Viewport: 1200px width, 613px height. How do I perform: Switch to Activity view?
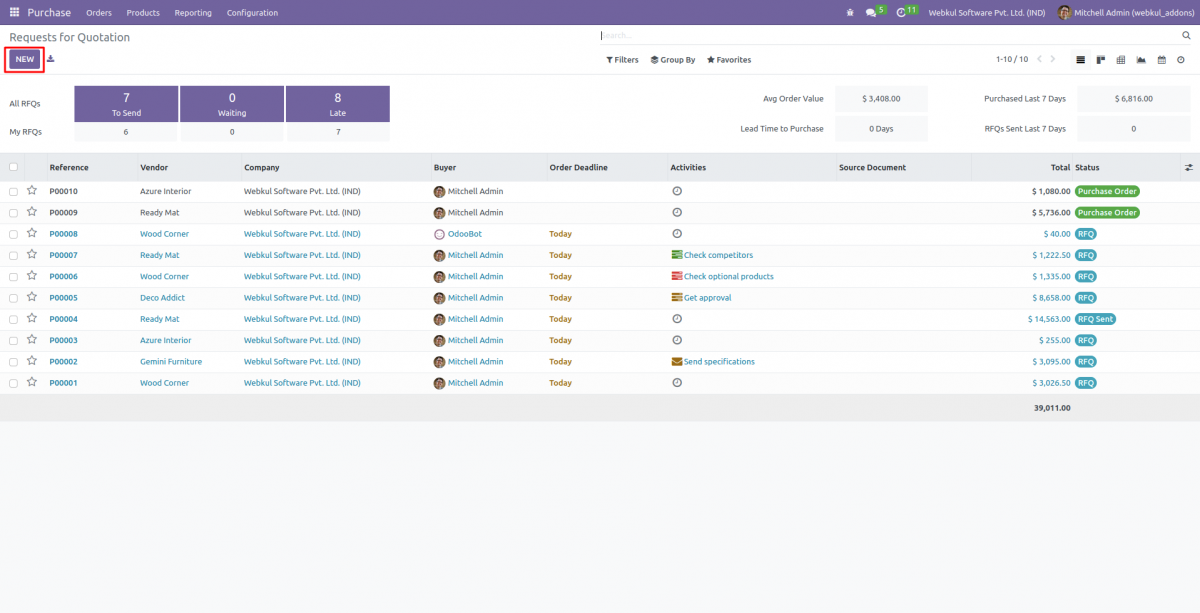coord(1181,59)
